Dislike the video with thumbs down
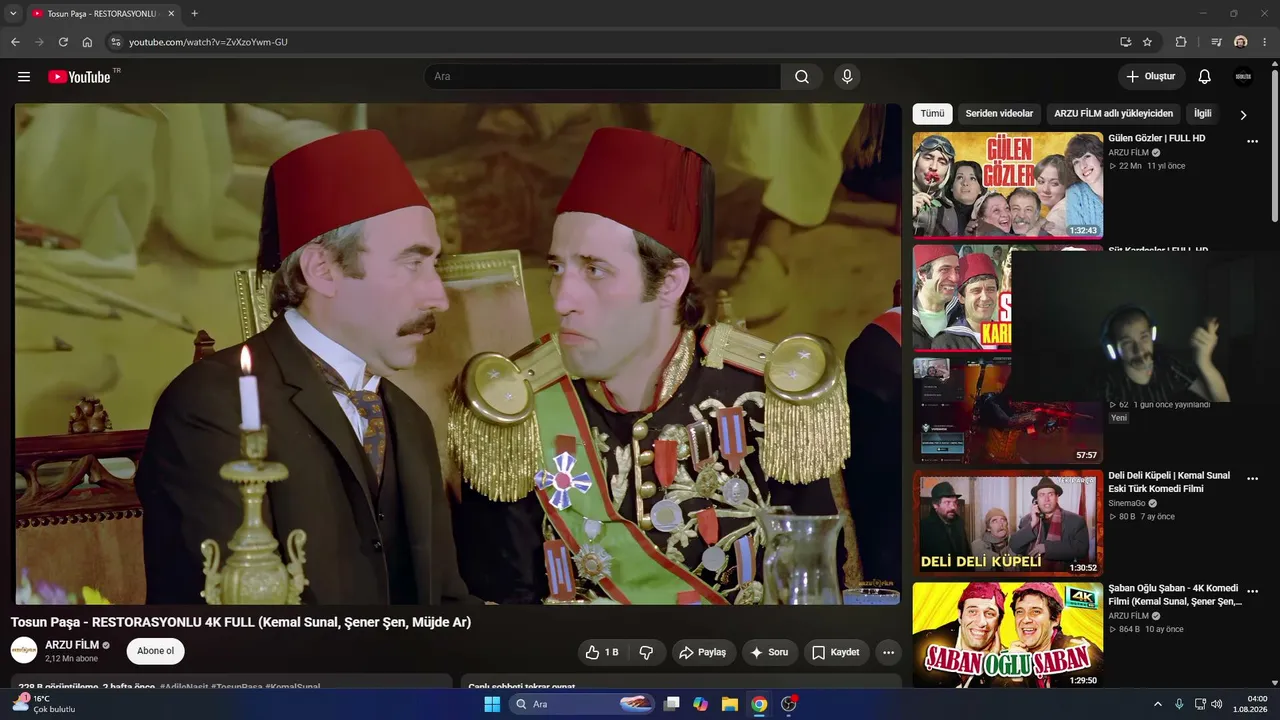The width and height of the screenshot is (1280, 720). pos(646,652)
